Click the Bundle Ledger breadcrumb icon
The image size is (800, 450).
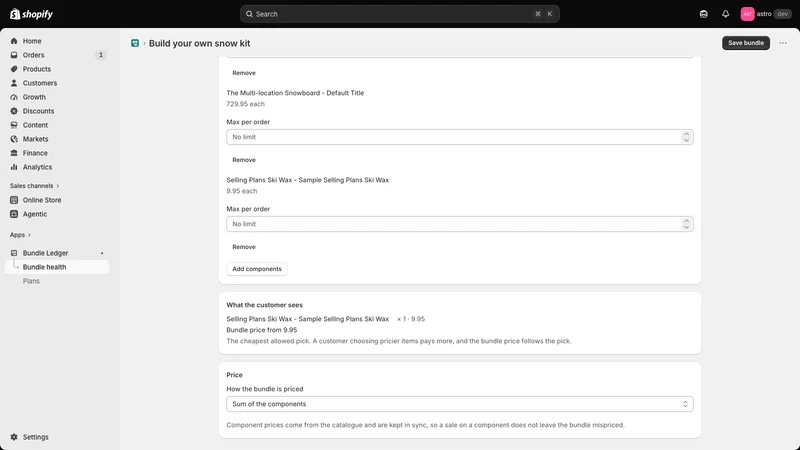(x=135, y=43)
